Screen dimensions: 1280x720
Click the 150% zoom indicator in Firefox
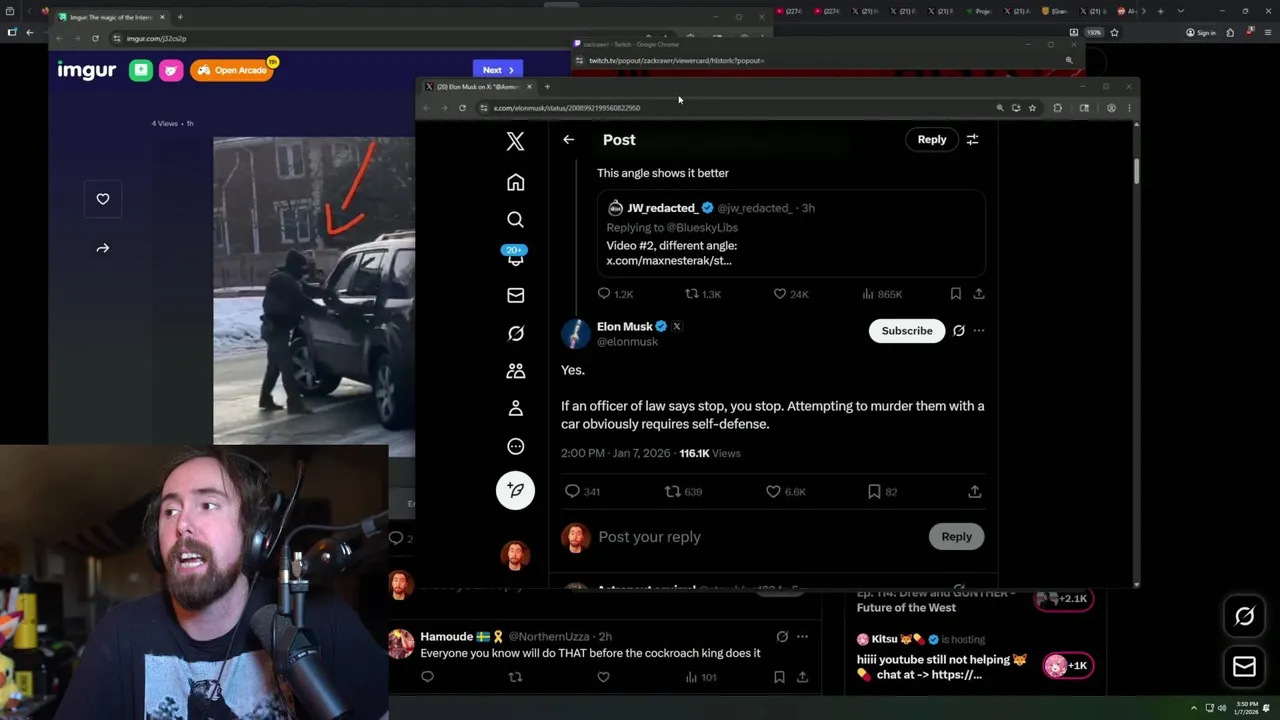click(x=1095, y=32)
